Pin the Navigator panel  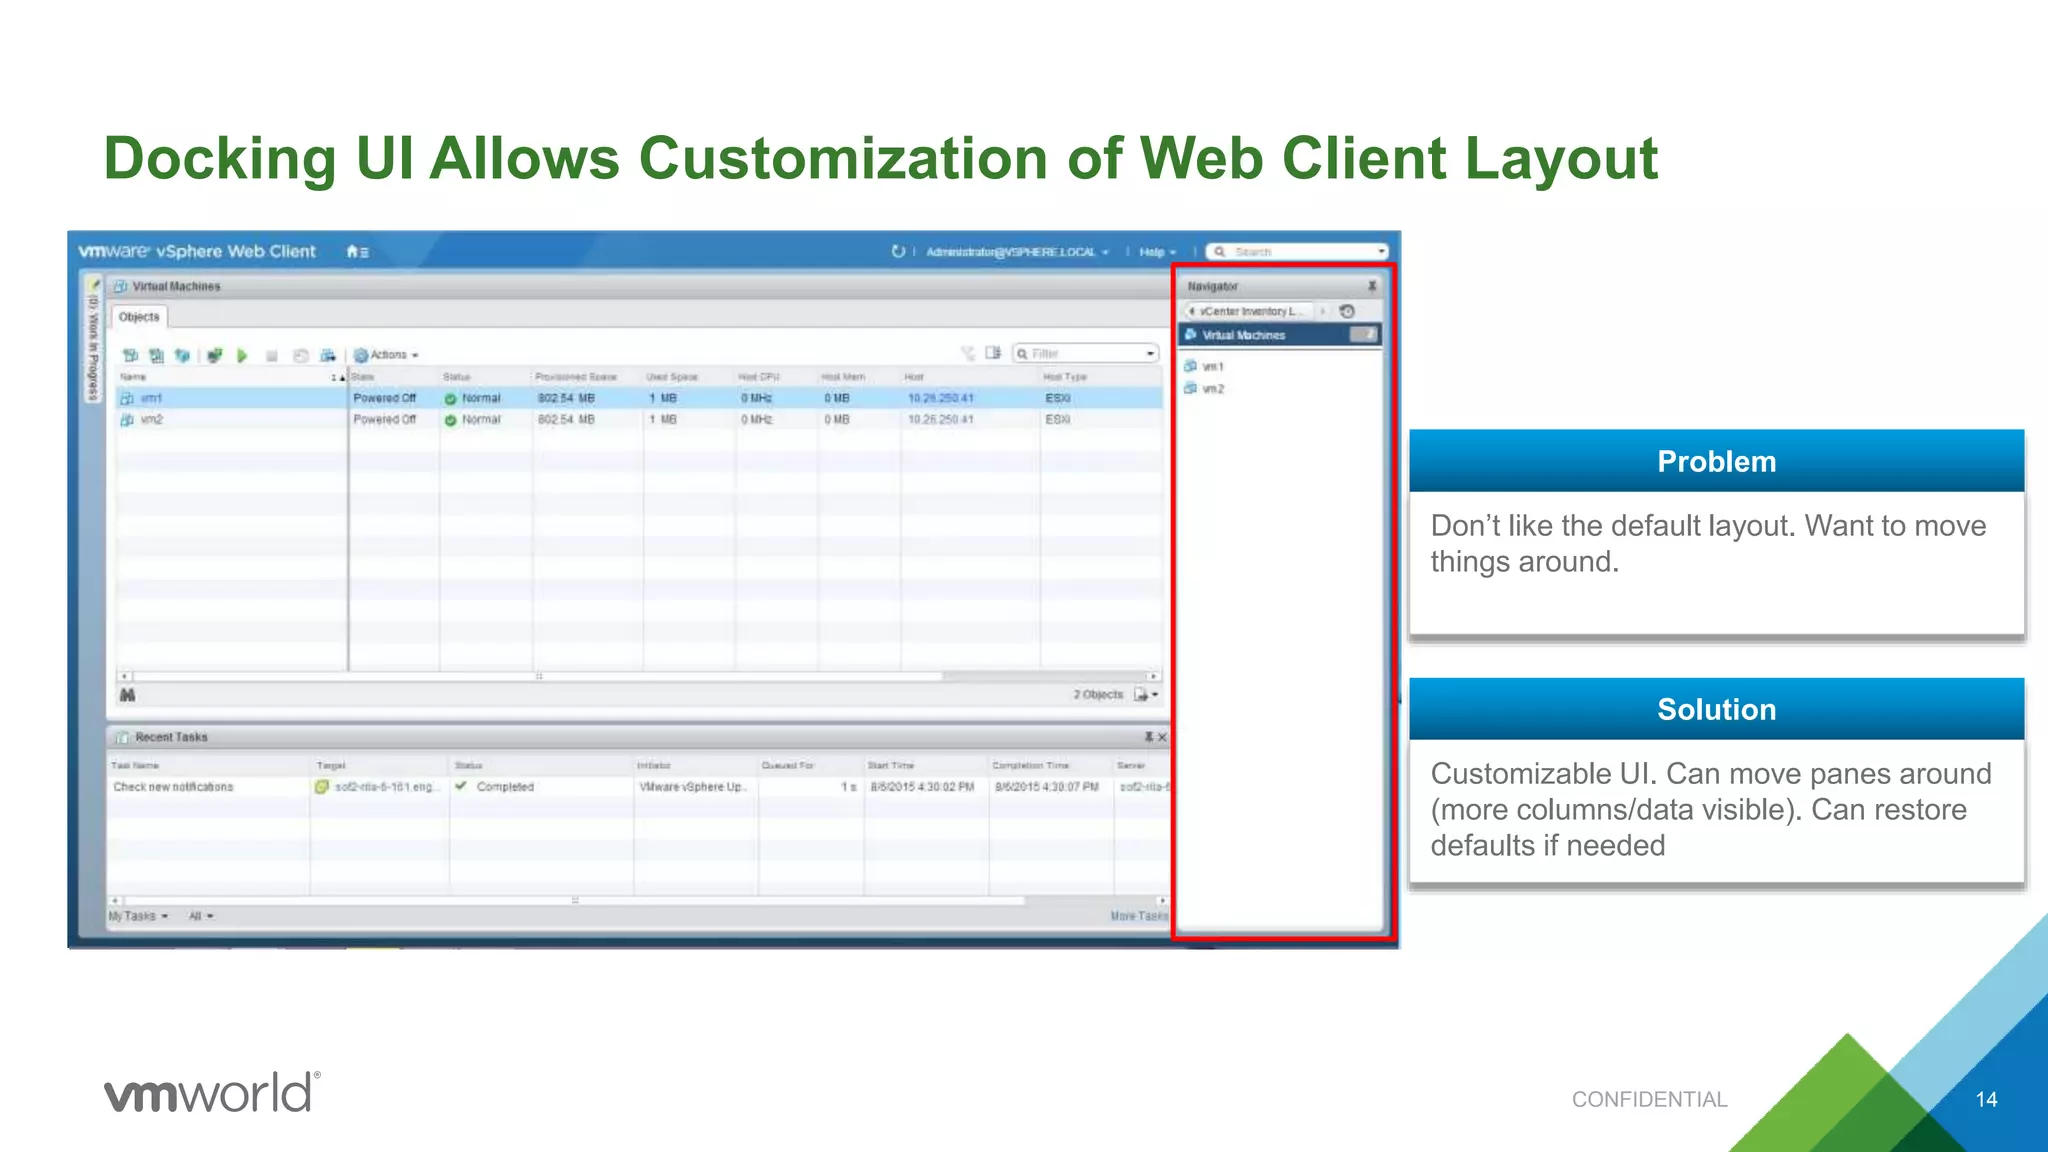pos(1372,286)
